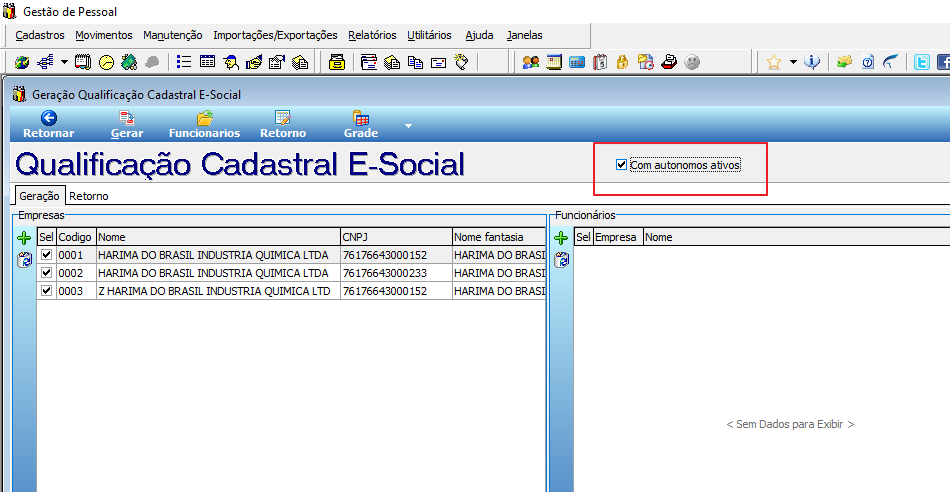Click the help document question mark icon
Image resolution: width=950 pixels, height=492 pixels.
pos(868,62)
